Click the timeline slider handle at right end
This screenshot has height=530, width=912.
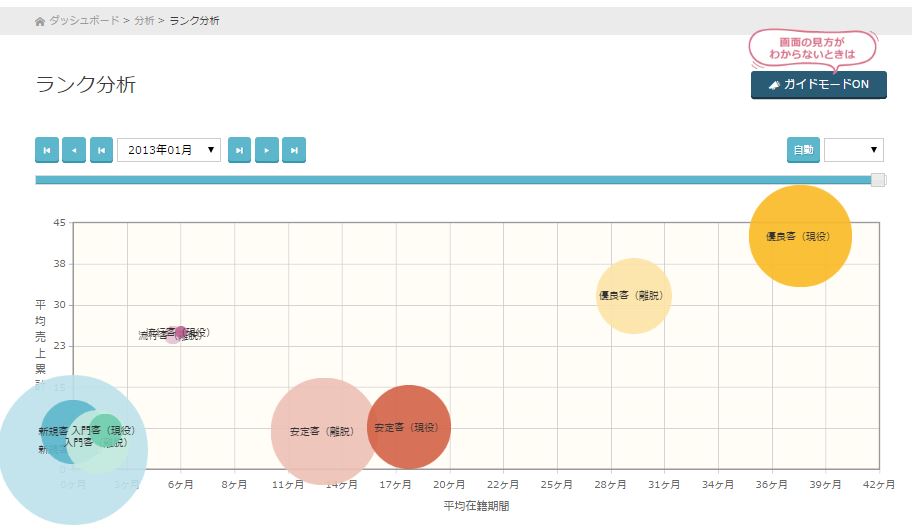(x=878, y=180)
